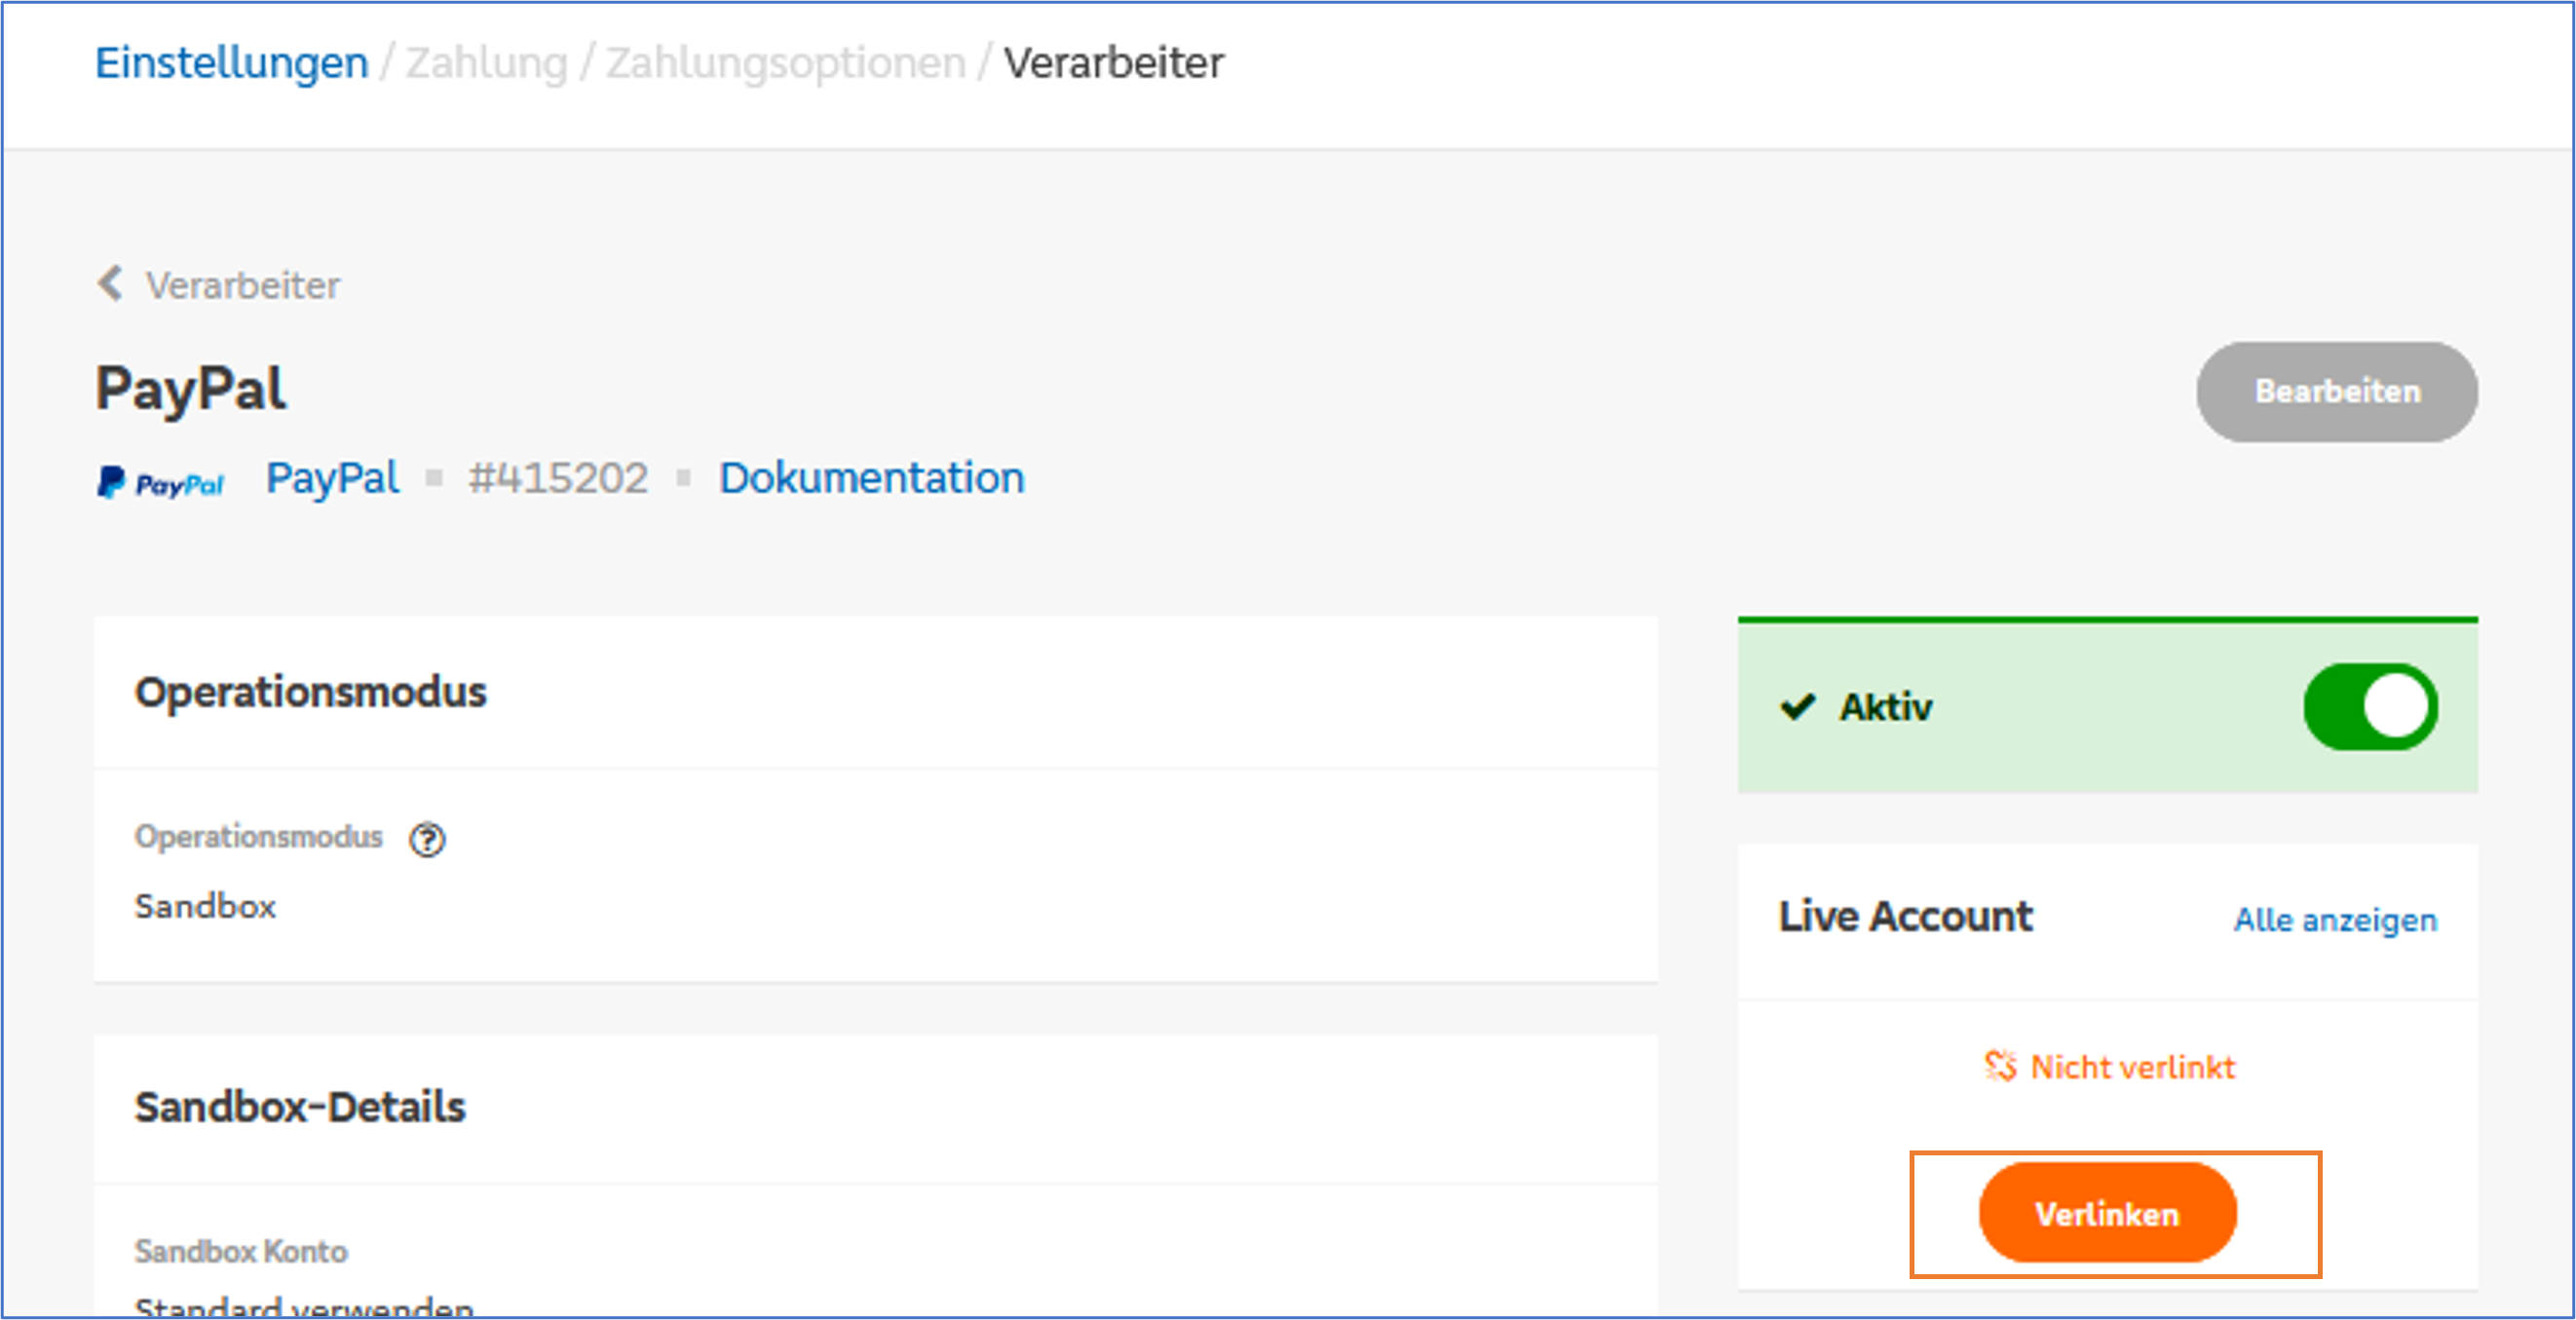This screenshot has height=1320, width=2576.
Task: Click the current Verarbeiter breadcrumb item
Action: point(1113,63)
